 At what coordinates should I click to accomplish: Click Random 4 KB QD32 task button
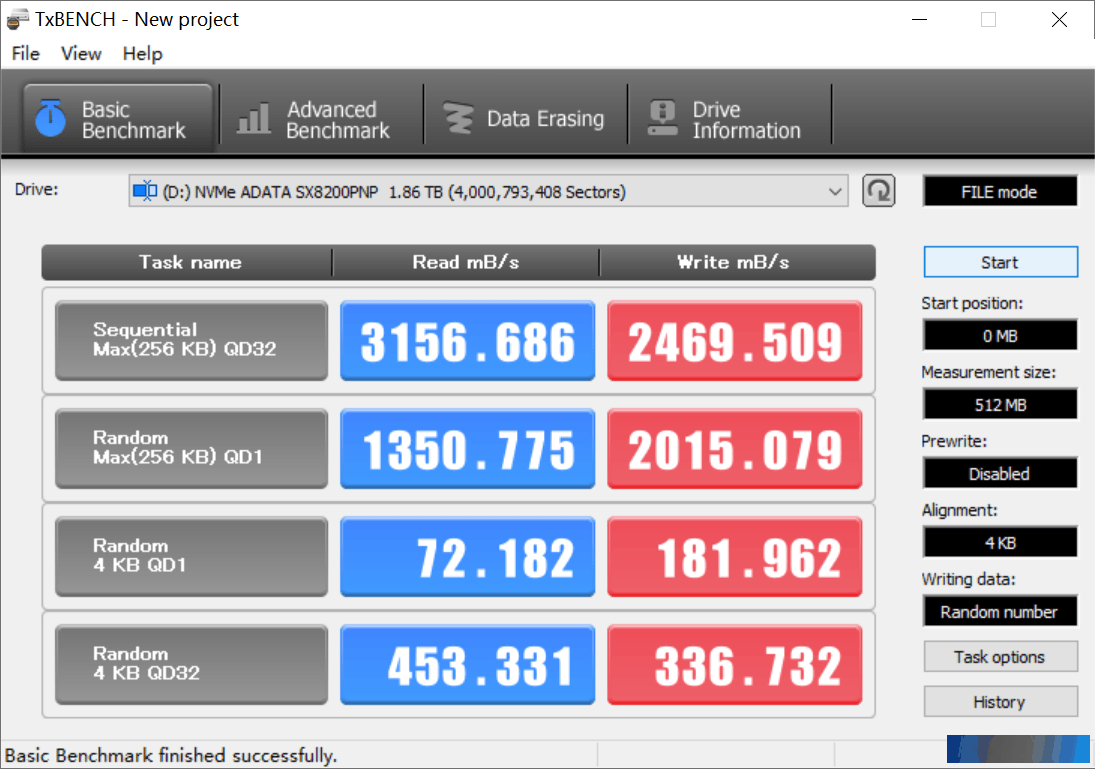click(191, 664)
